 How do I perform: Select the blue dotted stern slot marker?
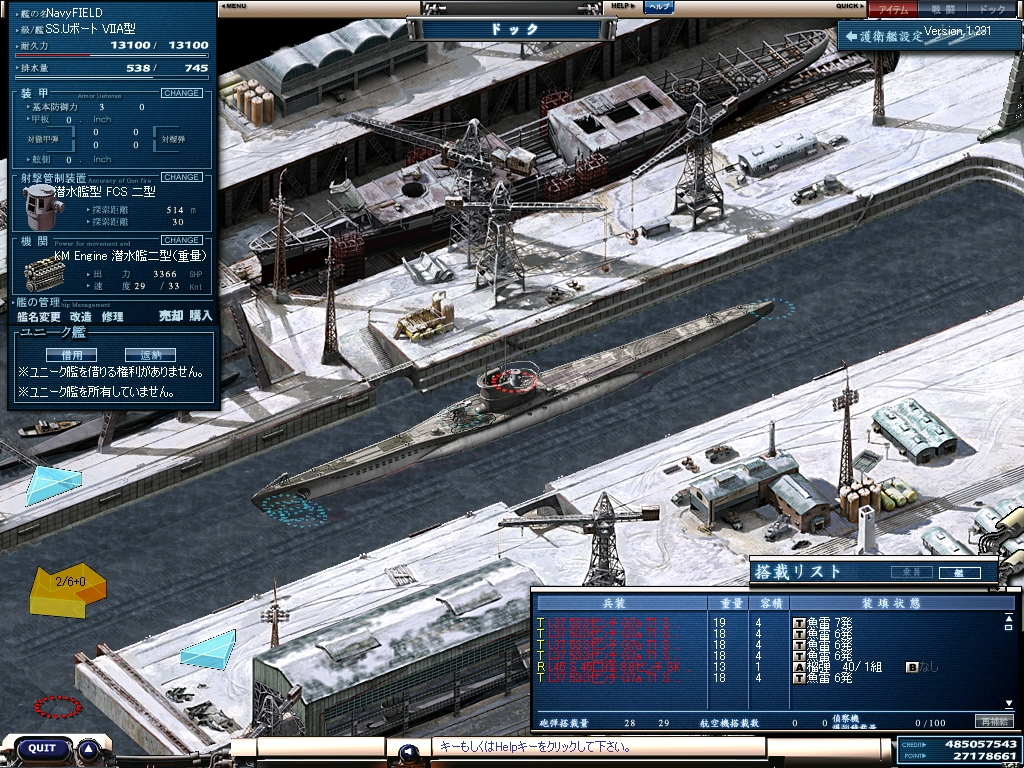pos(773,308)
